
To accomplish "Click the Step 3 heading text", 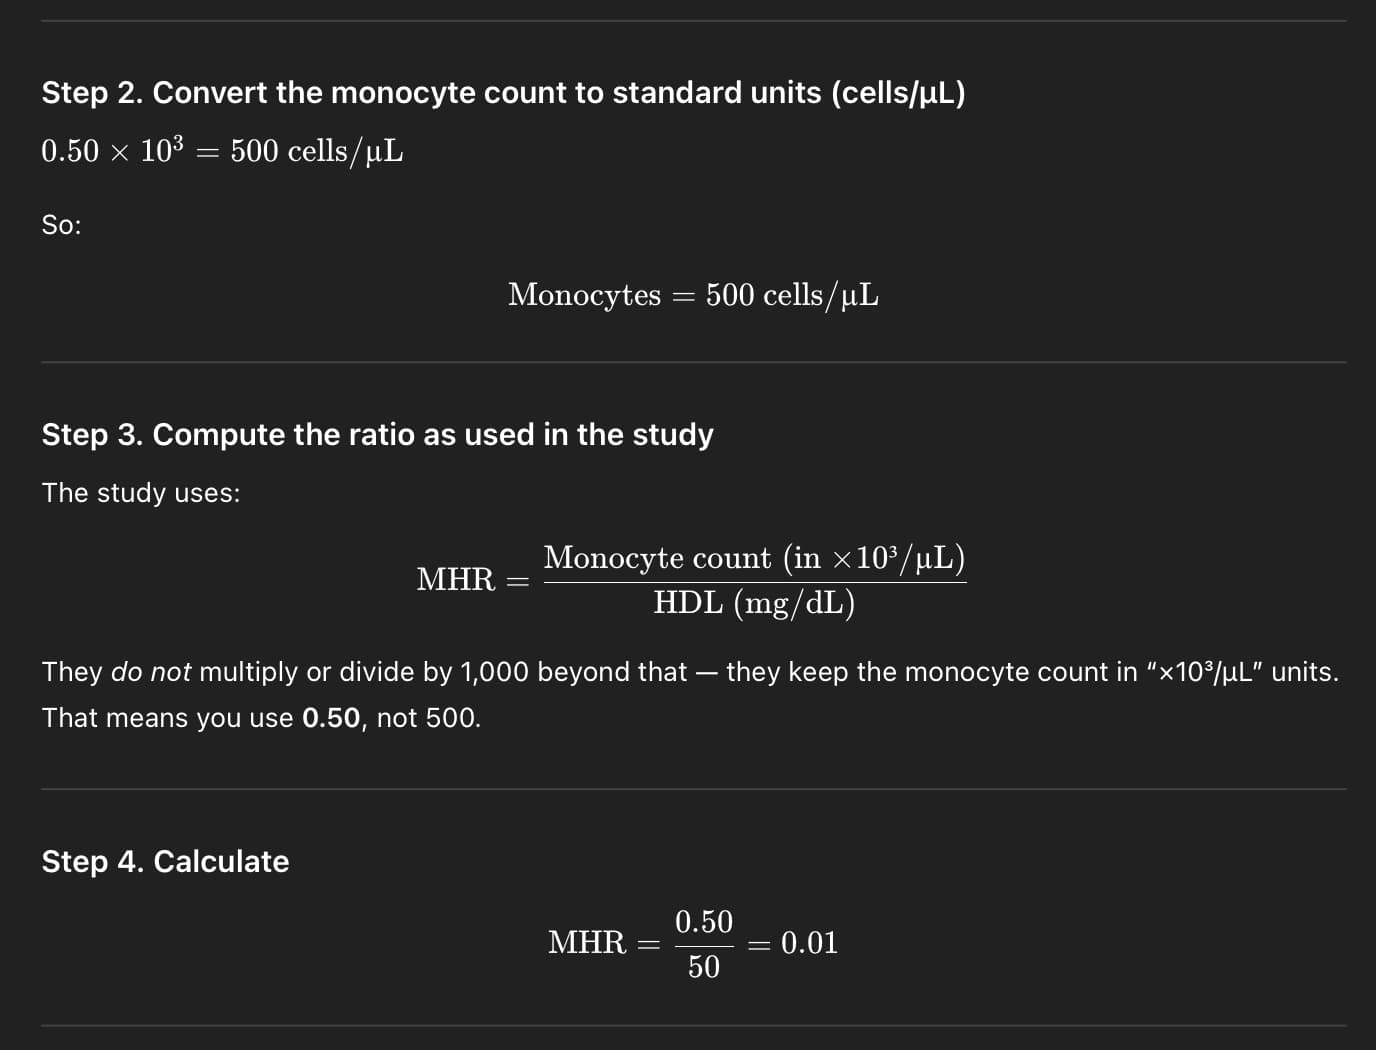I will click(x=377, y=435).
